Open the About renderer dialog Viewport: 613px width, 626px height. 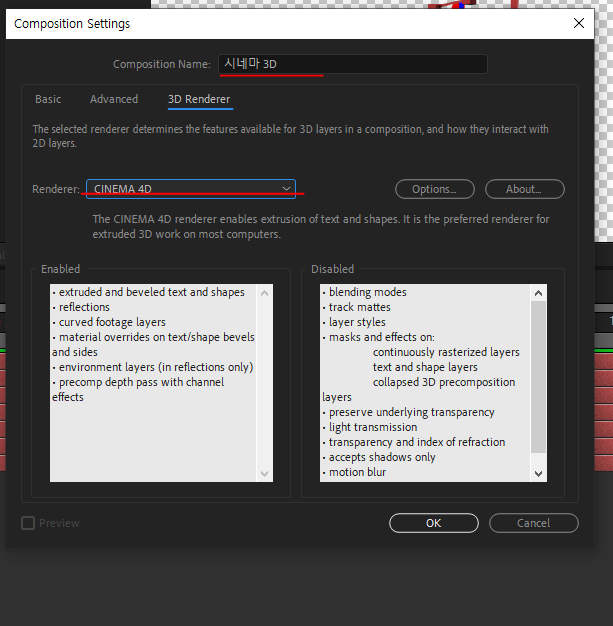click(524, 189)
